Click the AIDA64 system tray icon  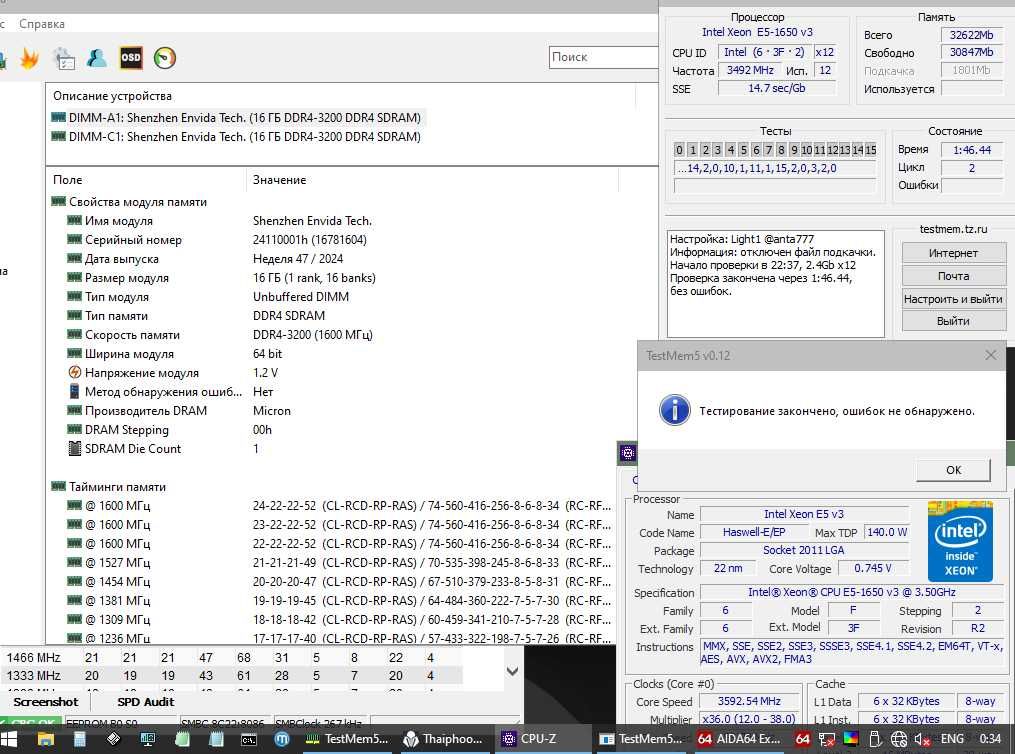point(803,739)
